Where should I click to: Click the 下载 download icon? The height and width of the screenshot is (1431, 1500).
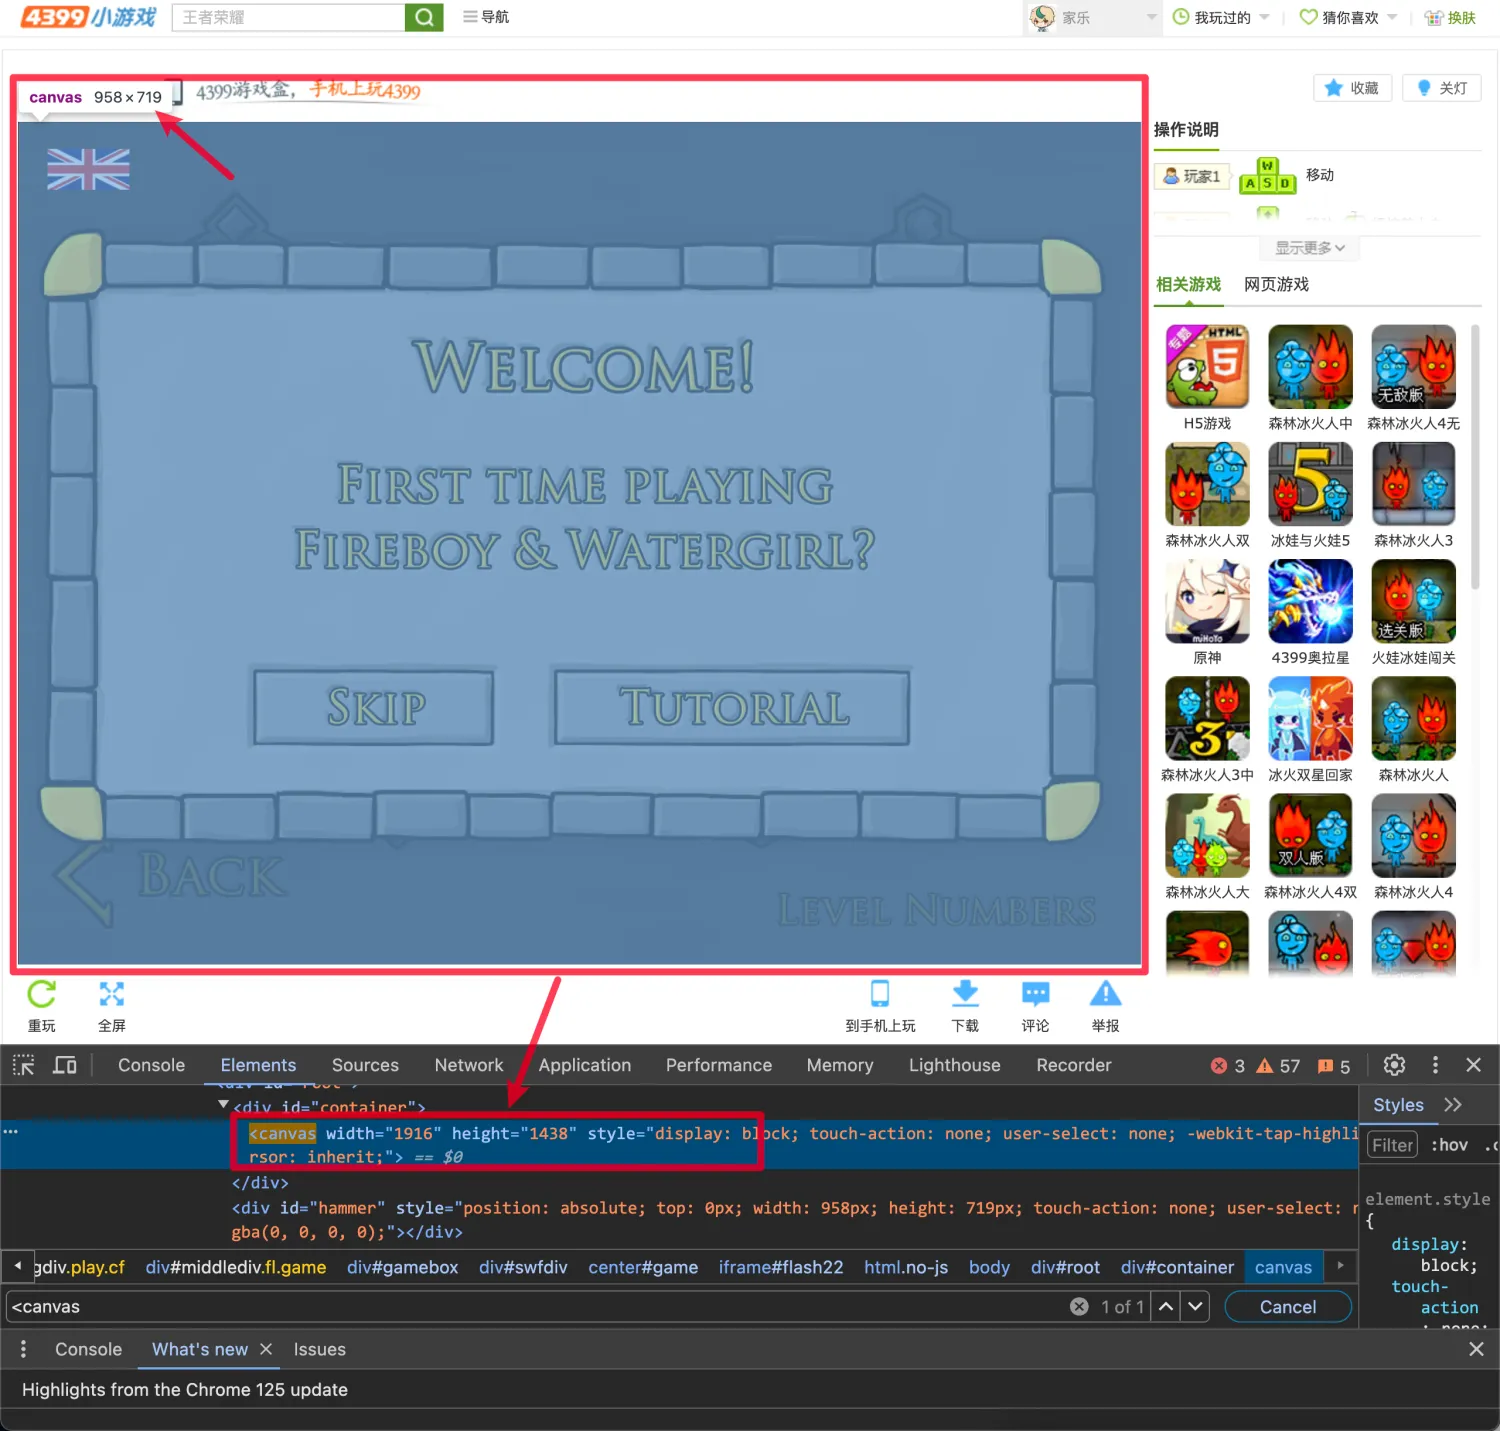click(x=965, y=993)
